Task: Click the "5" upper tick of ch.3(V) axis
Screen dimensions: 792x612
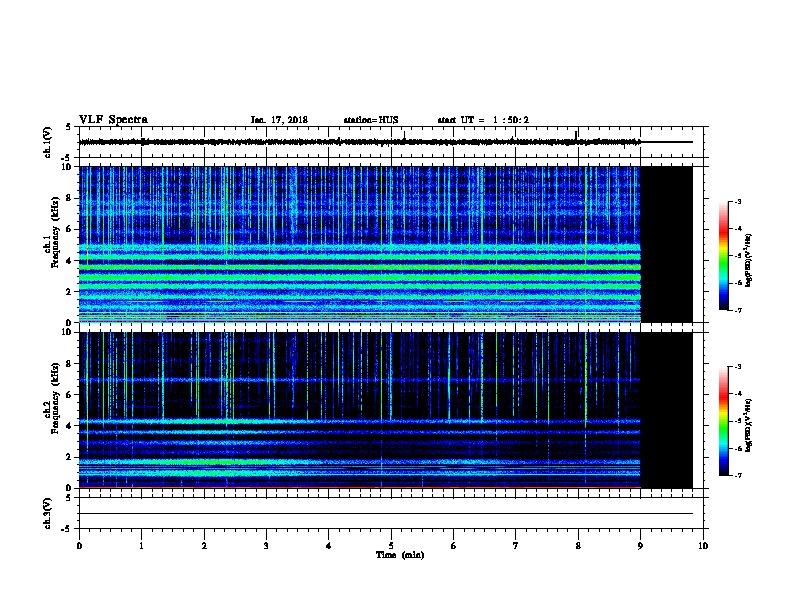Action: click(69, 497)
